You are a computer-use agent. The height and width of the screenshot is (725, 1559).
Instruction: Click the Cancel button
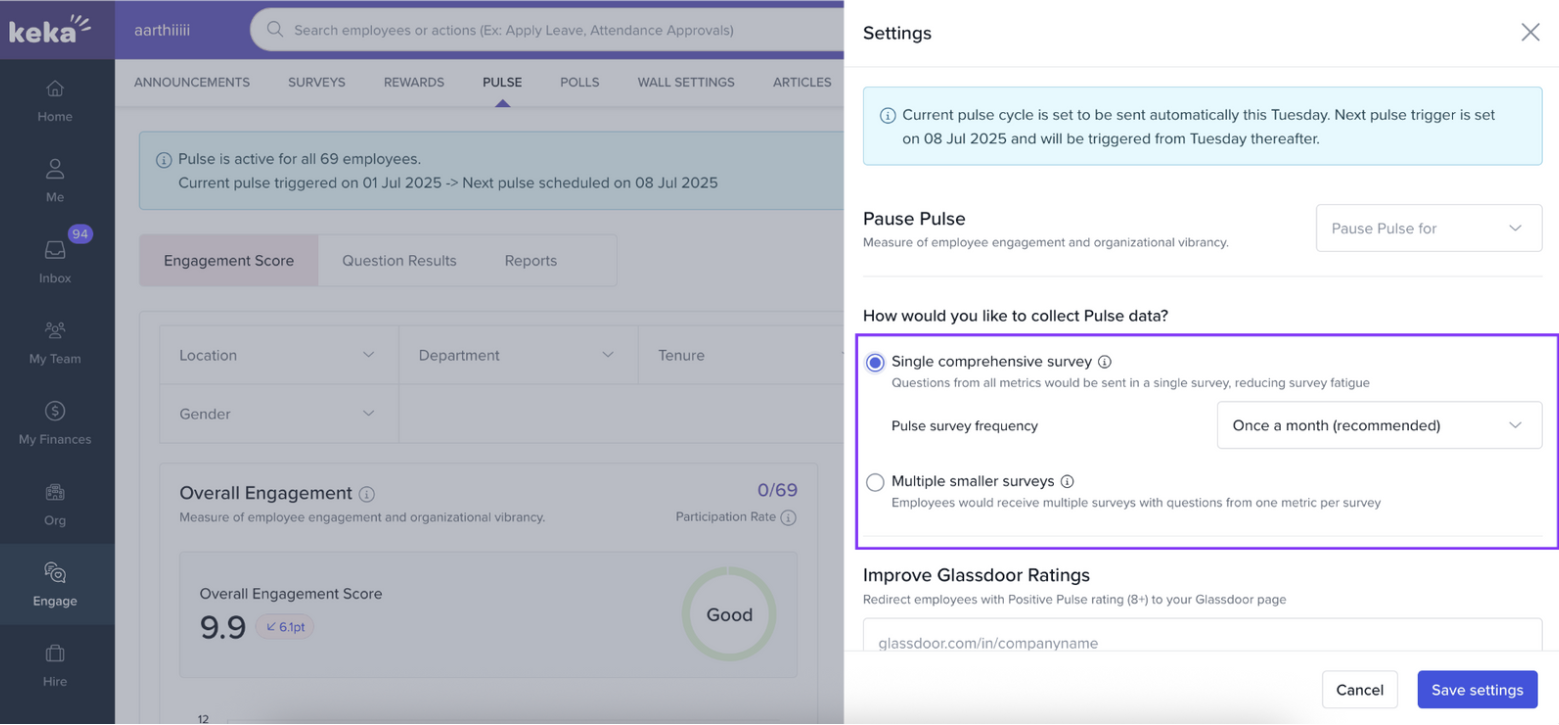[x=1359, y=689]
